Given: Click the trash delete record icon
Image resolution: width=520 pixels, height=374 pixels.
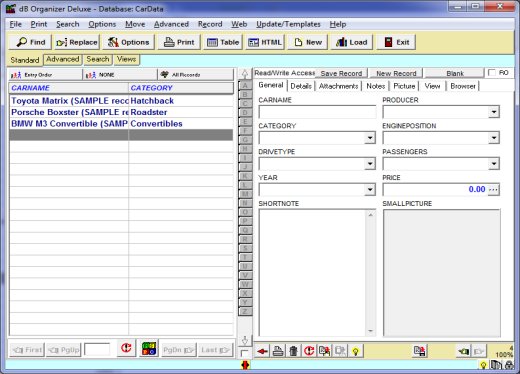Looking at the screenshot, I should (293, 351).
